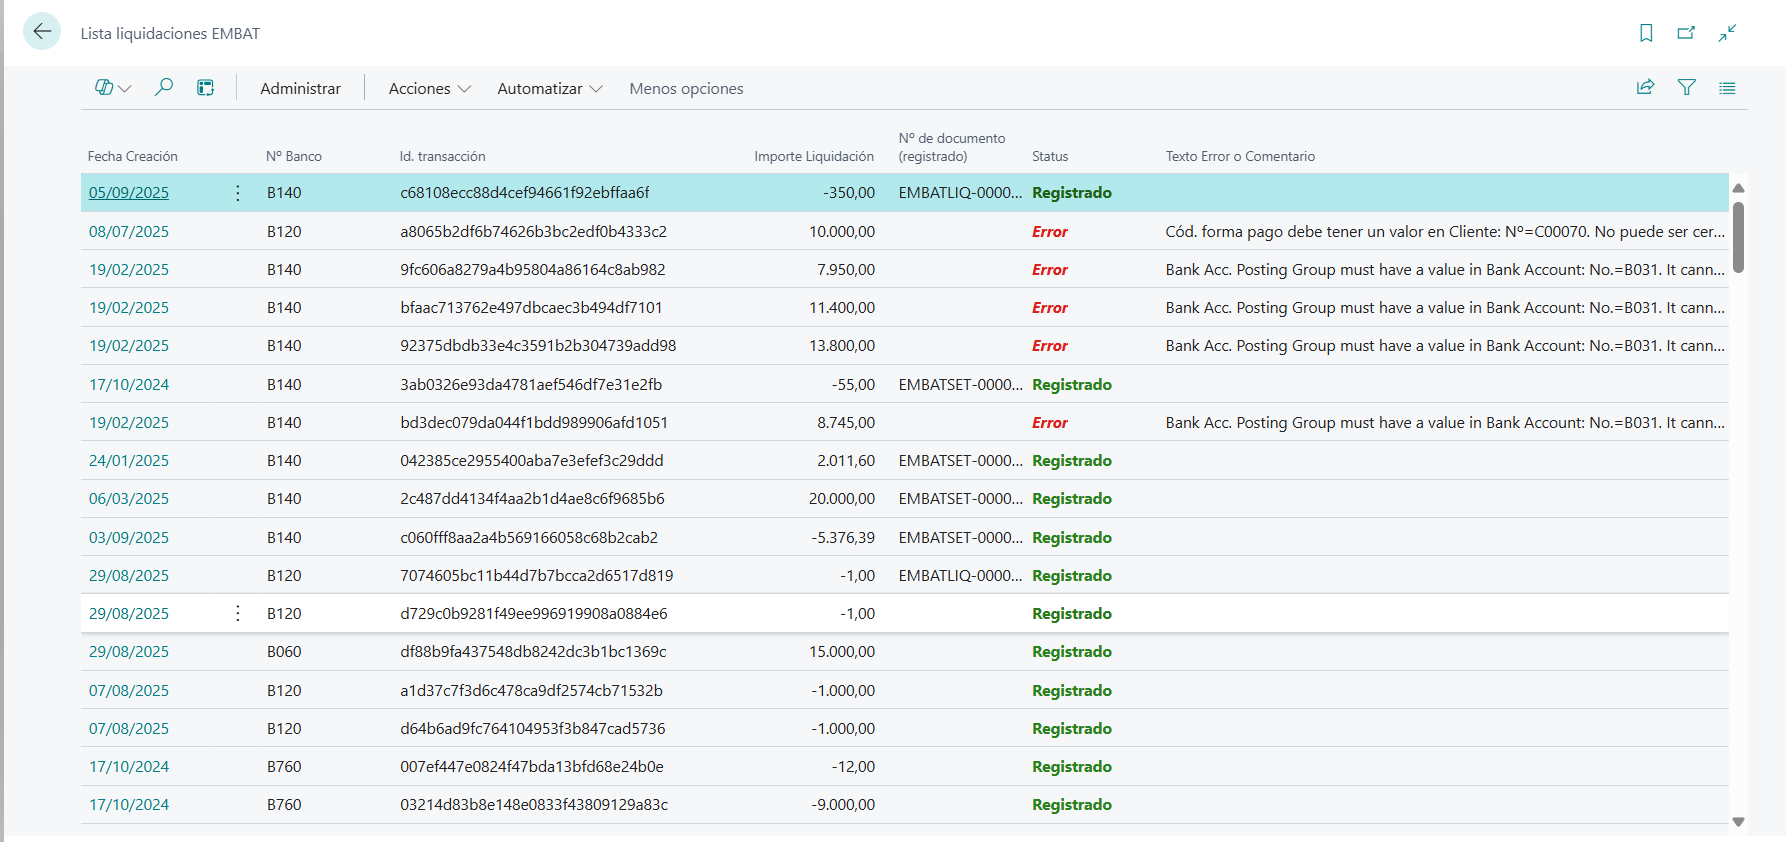This screenshot has height=842, width=1786.
Task: Open the Administrar menu
Action: point(300,89)
